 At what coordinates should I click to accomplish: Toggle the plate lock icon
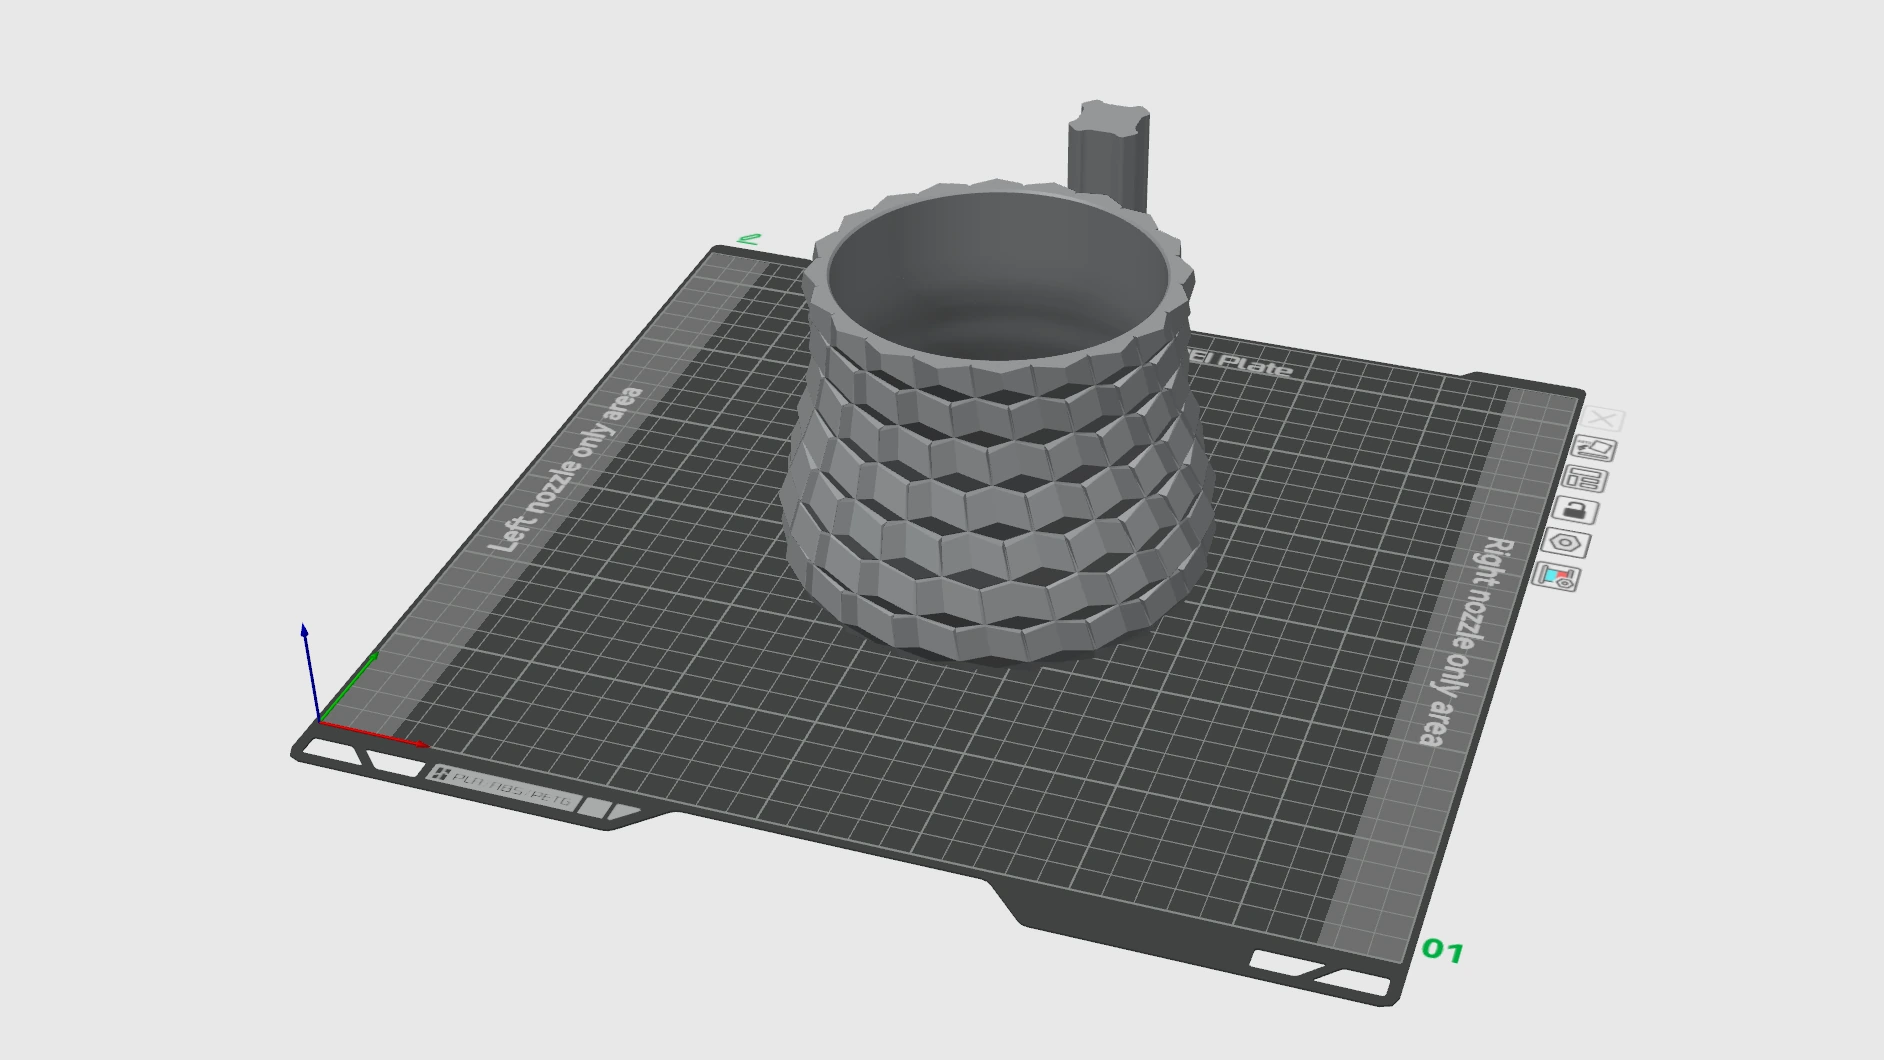1576,512
